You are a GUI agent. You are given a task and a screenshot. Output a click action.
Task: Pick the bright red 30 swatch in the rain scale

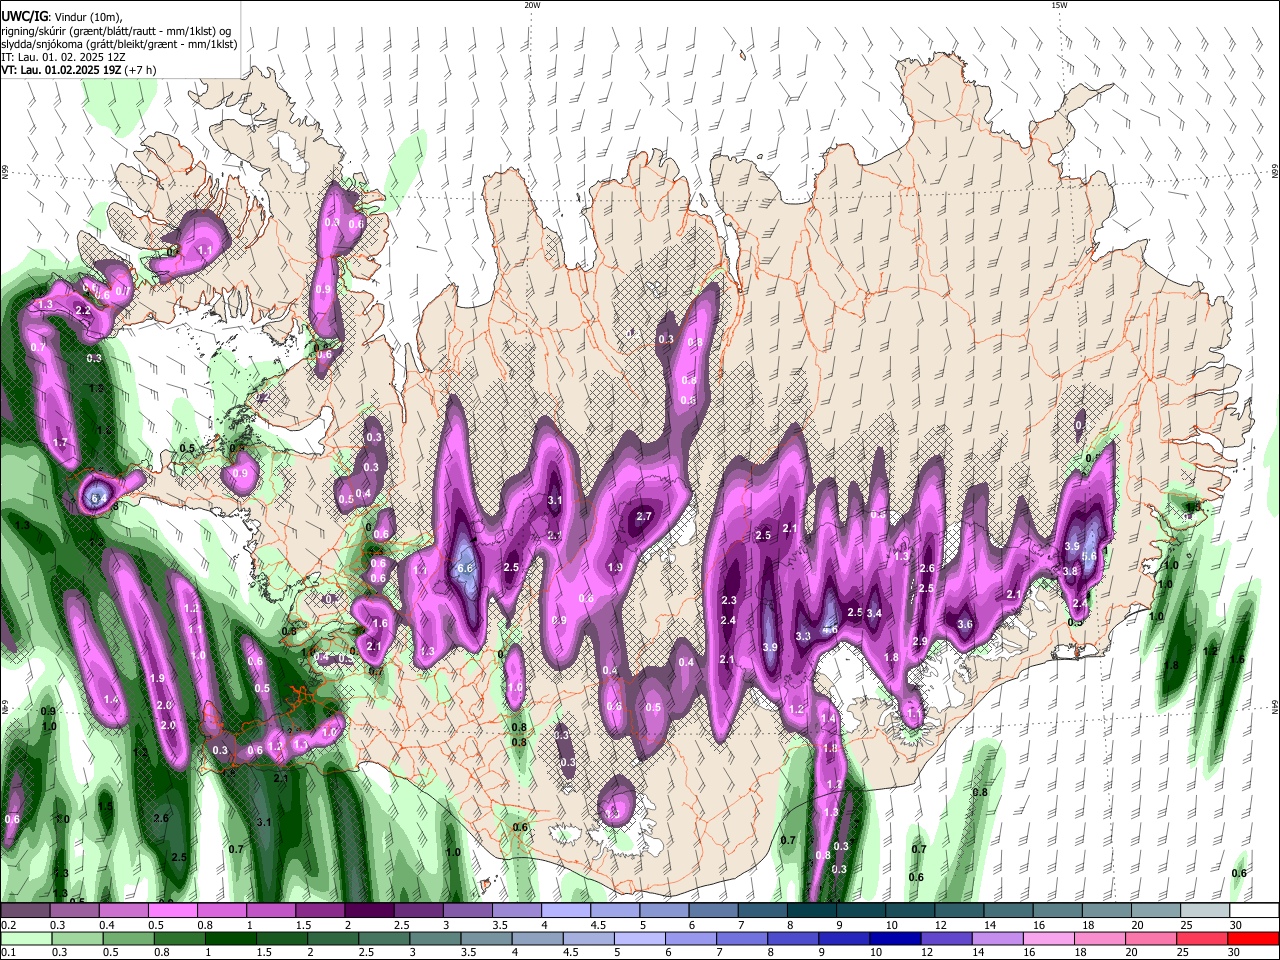tap(1253, 938)
